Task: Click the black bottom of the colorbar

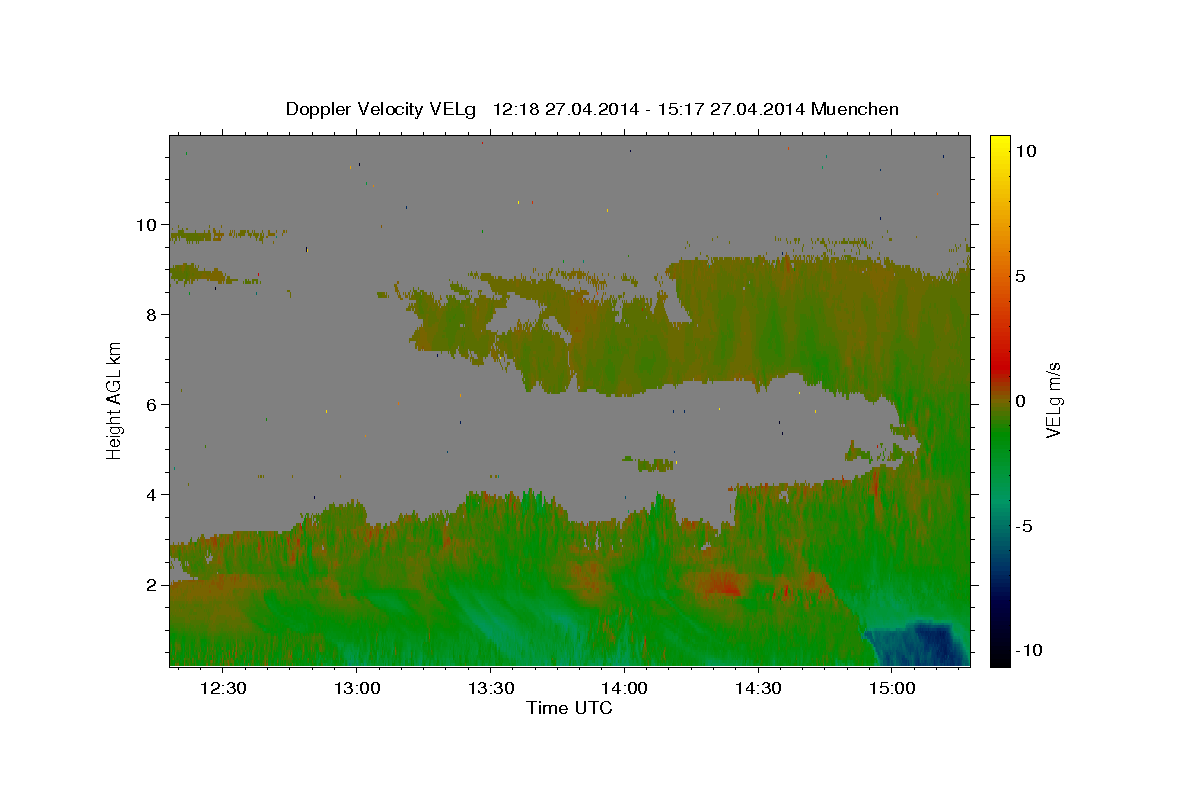Action: [999, 656]
